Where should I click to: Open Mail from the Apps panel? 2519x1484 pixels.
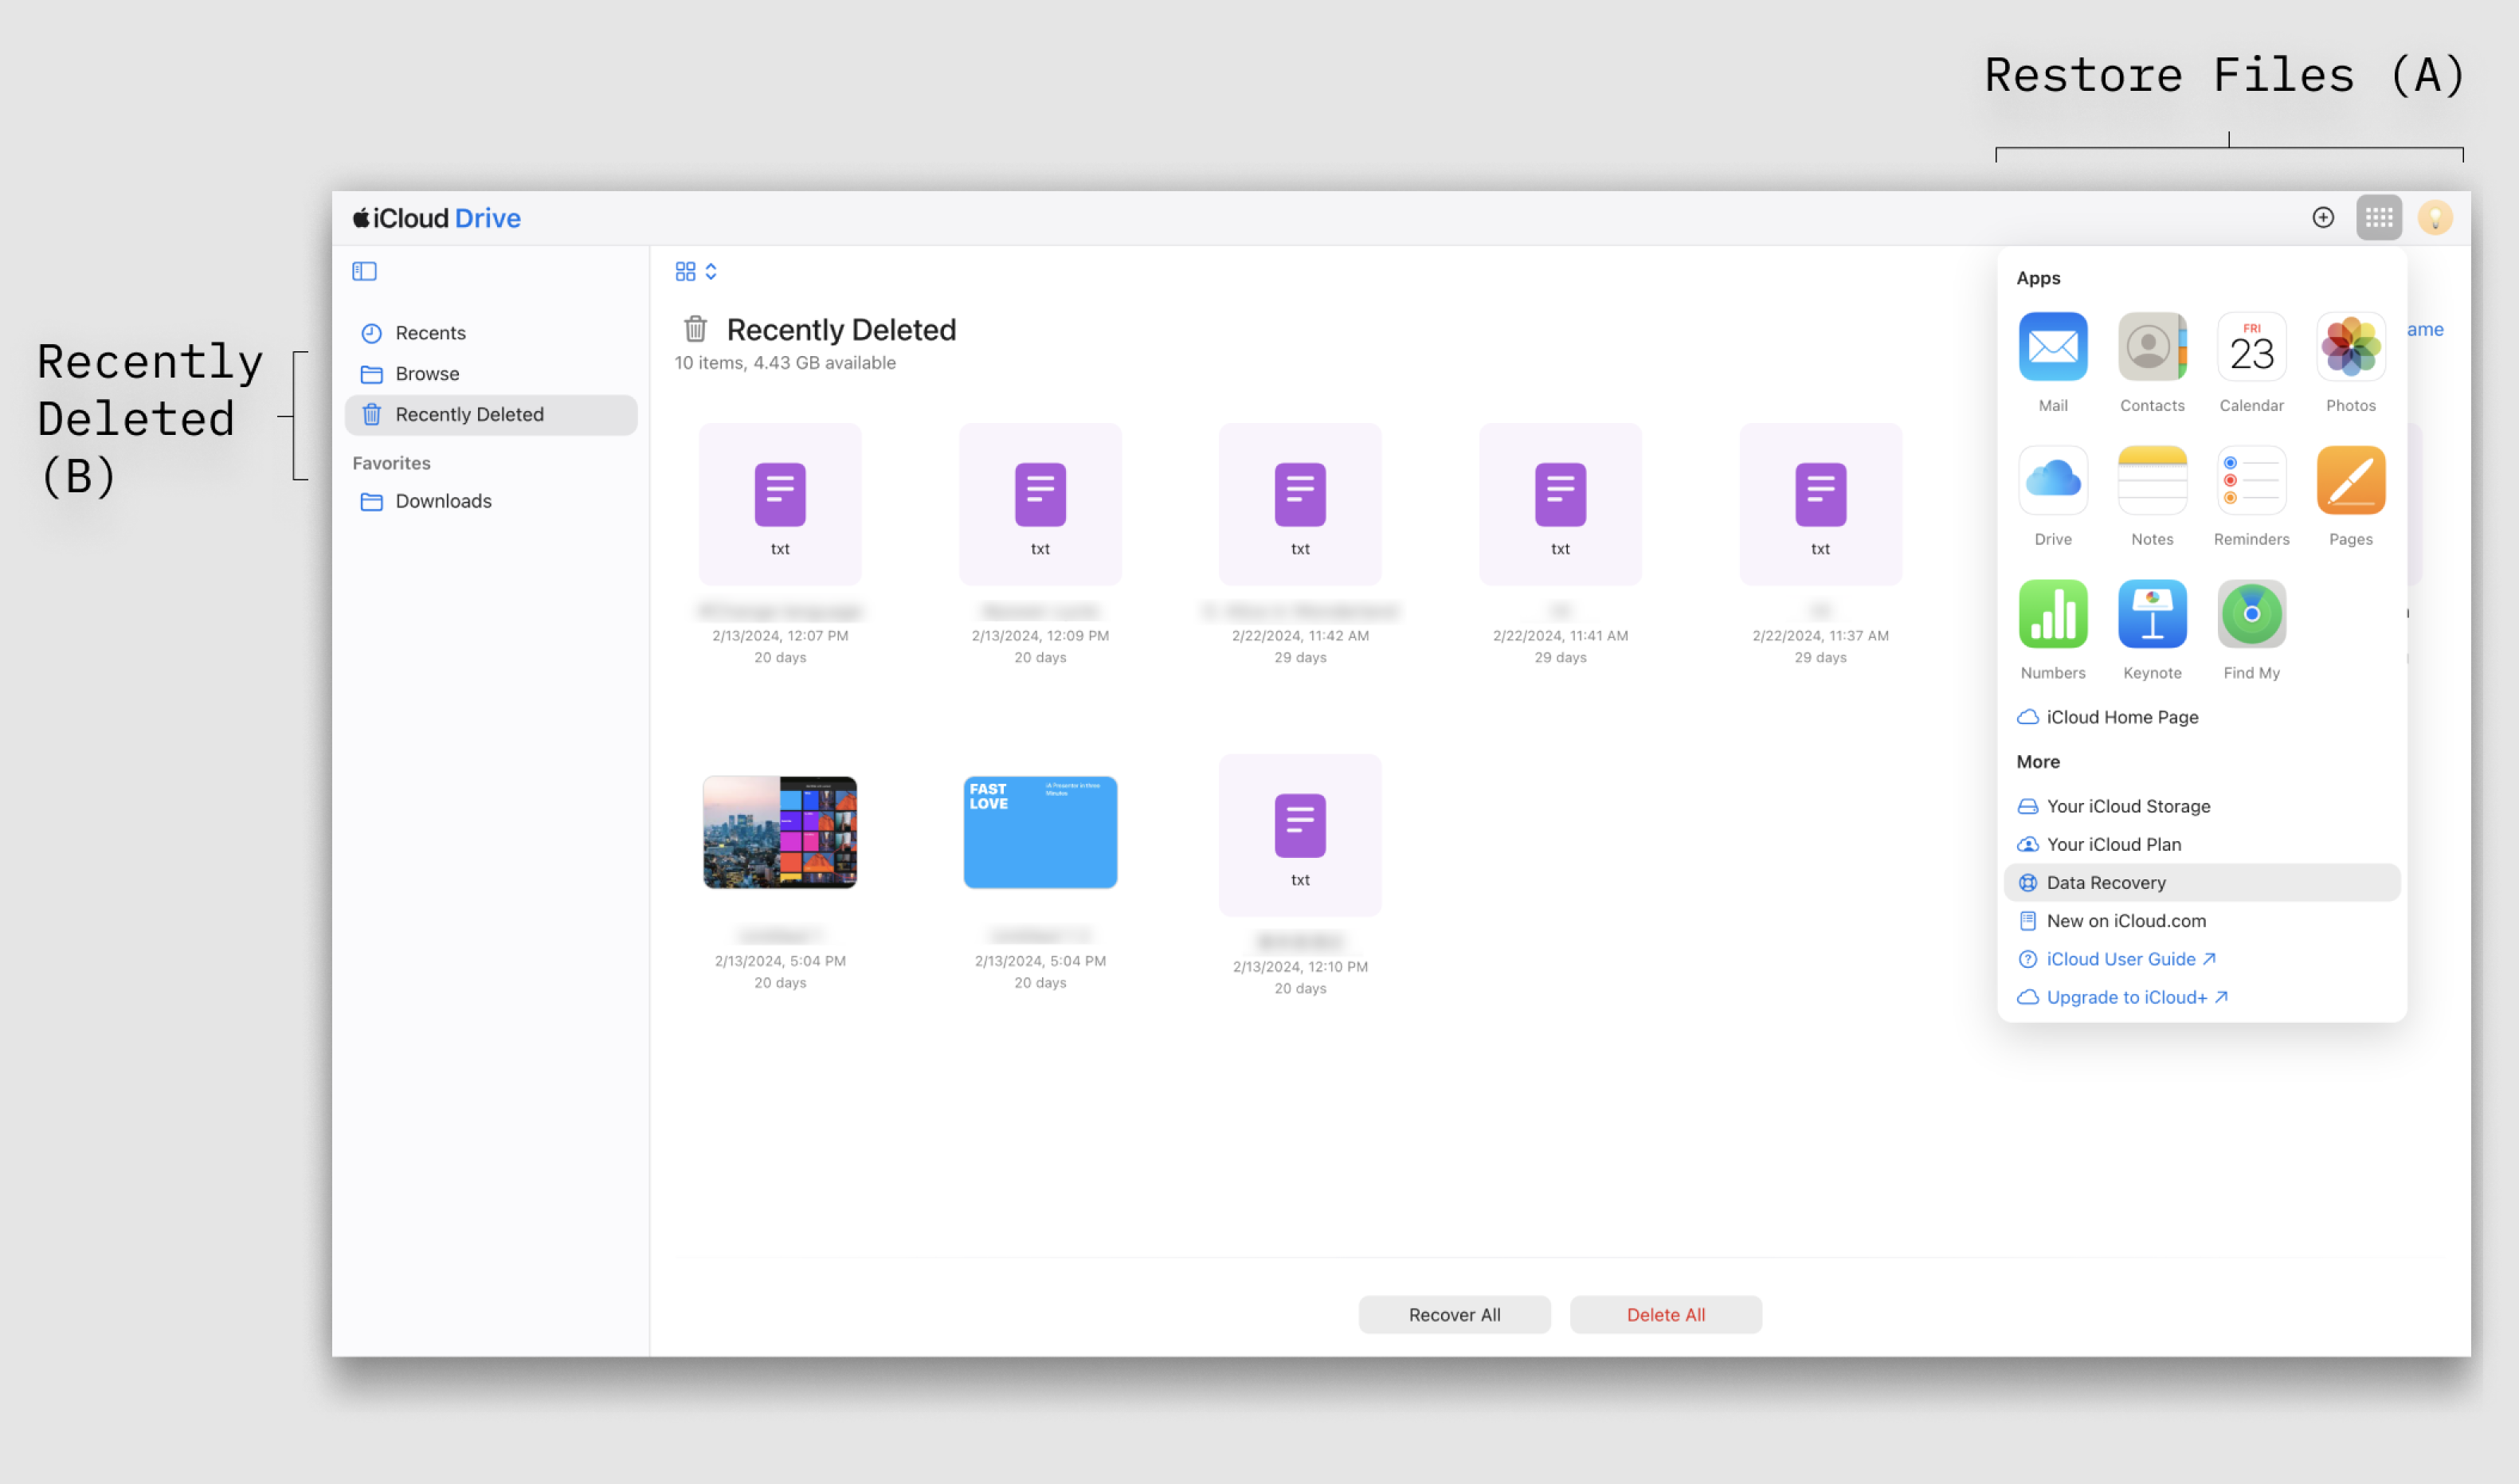2052,347
